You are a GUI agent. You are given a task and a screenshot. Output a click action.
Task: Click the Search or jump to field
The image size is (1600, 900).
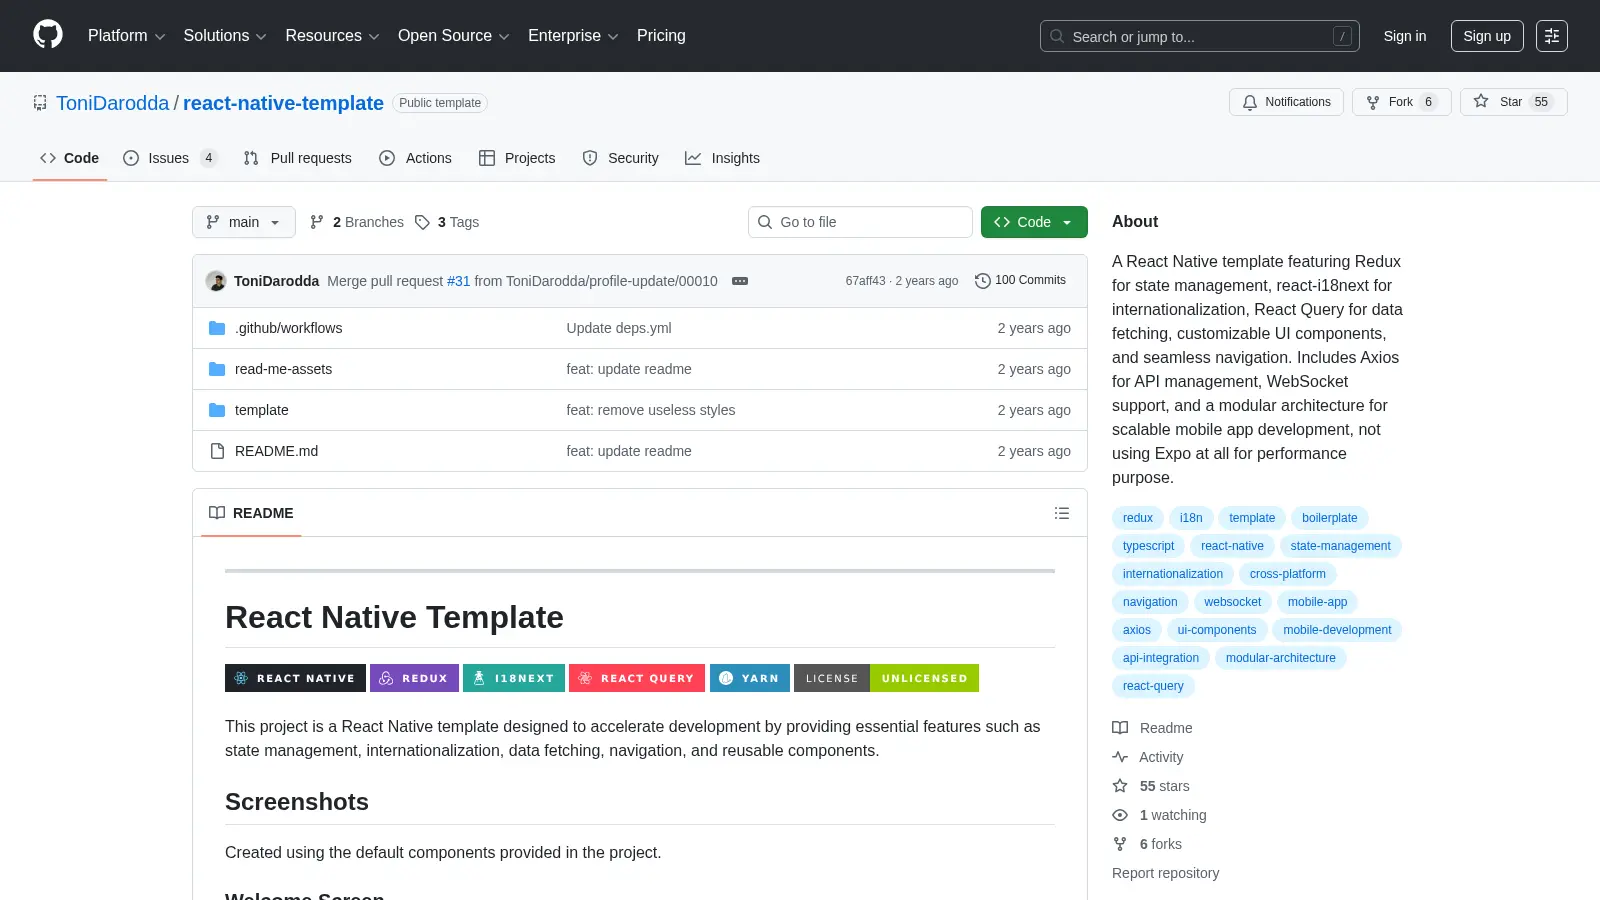click(1199, 36)
